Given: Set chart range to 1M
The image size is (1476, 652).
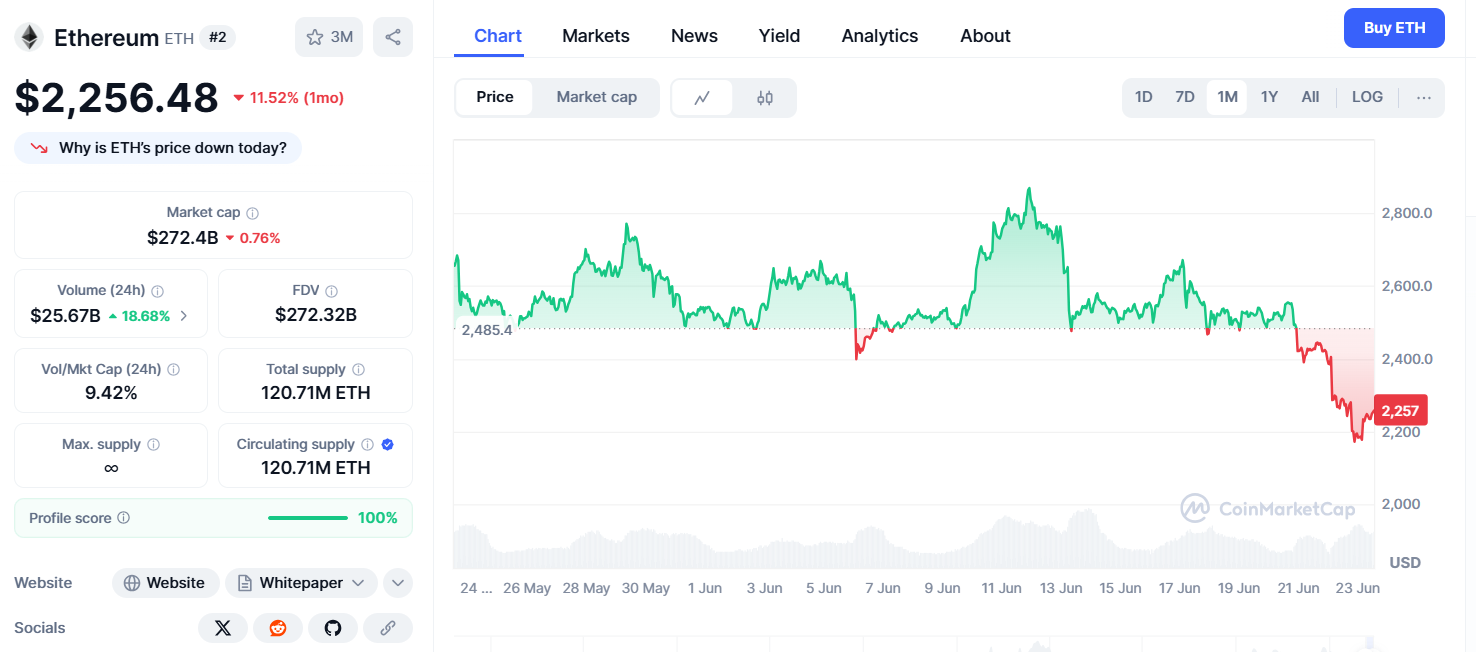Looking at the screenshot, I should tap(1227, 97).
